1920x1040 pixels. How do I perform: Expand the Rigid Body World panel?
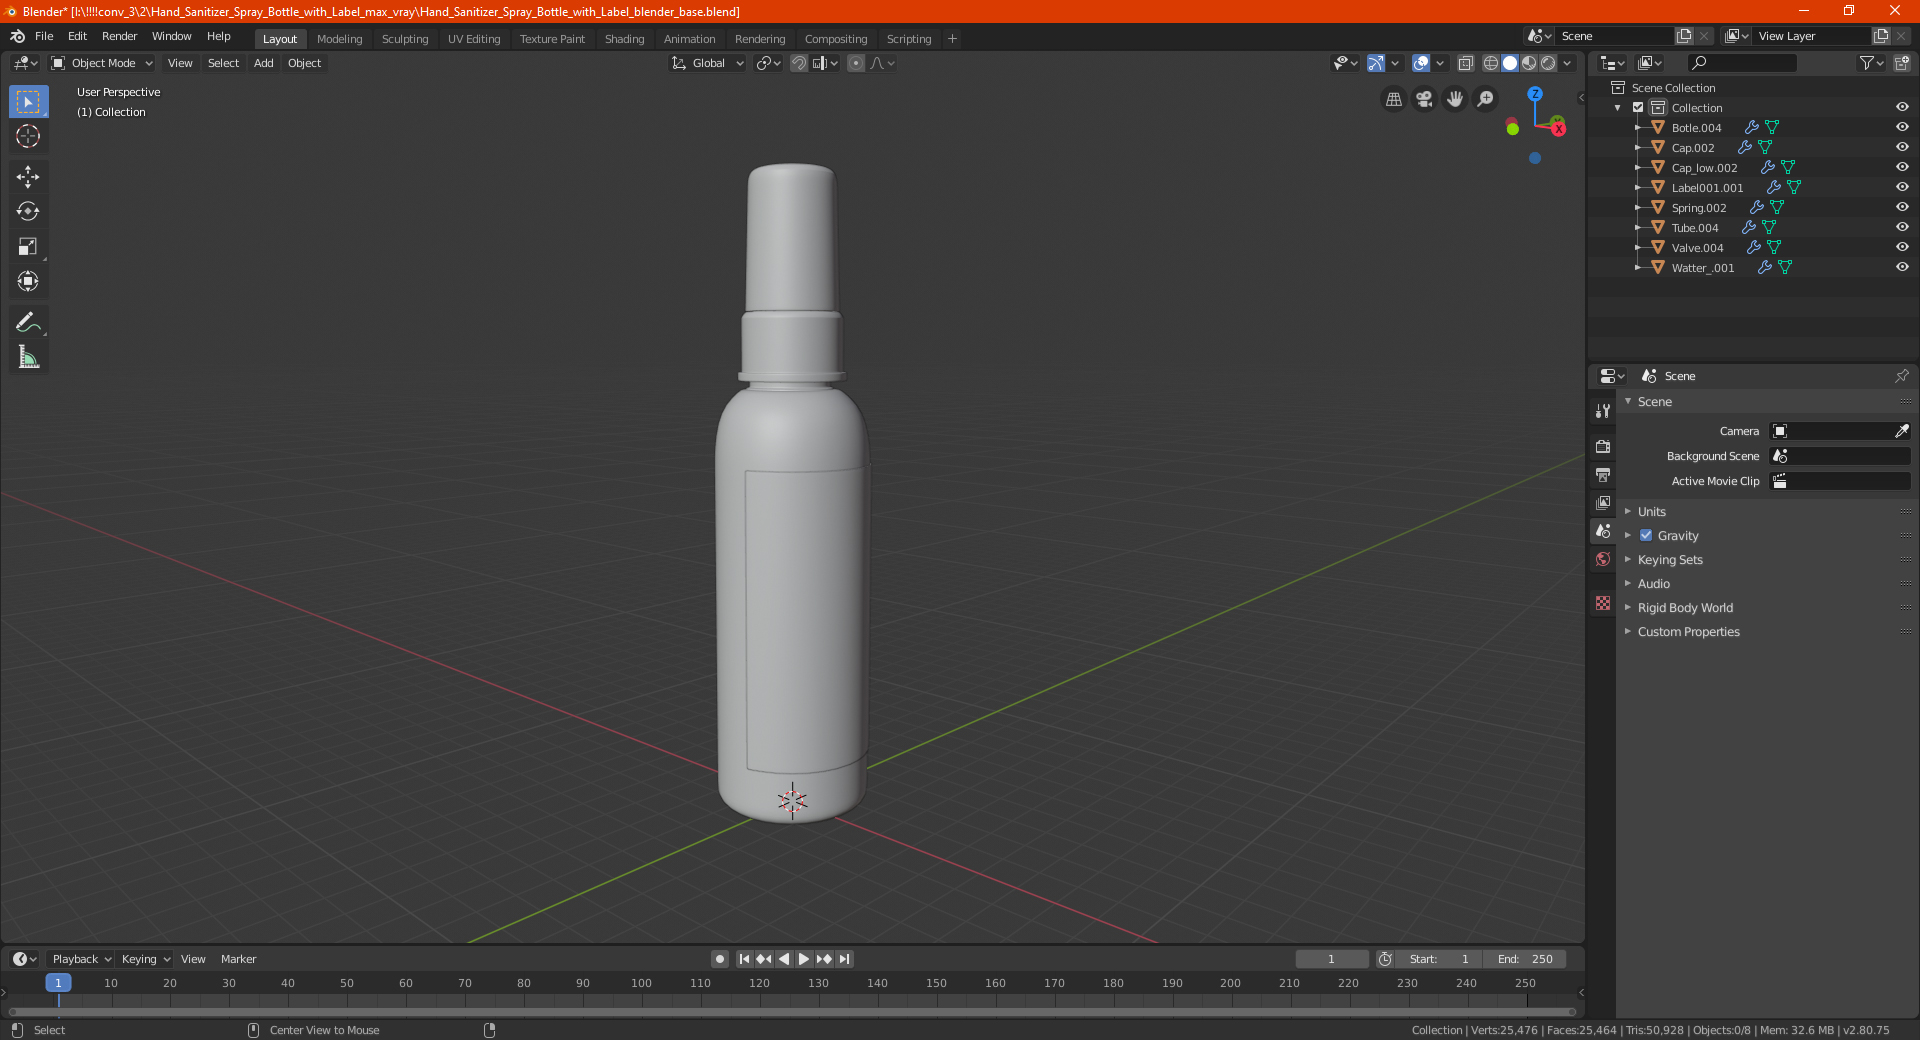[1685, 608]
